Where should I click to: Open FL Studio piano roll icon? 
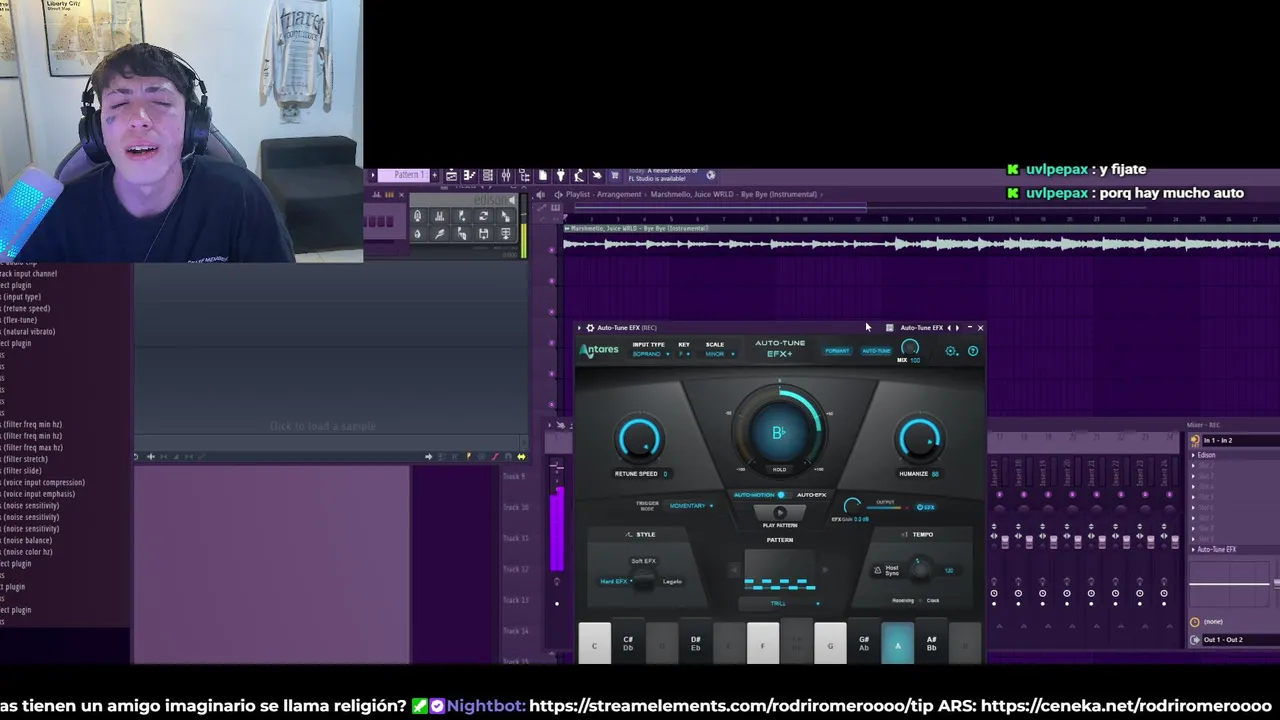(x=469, y=175)
